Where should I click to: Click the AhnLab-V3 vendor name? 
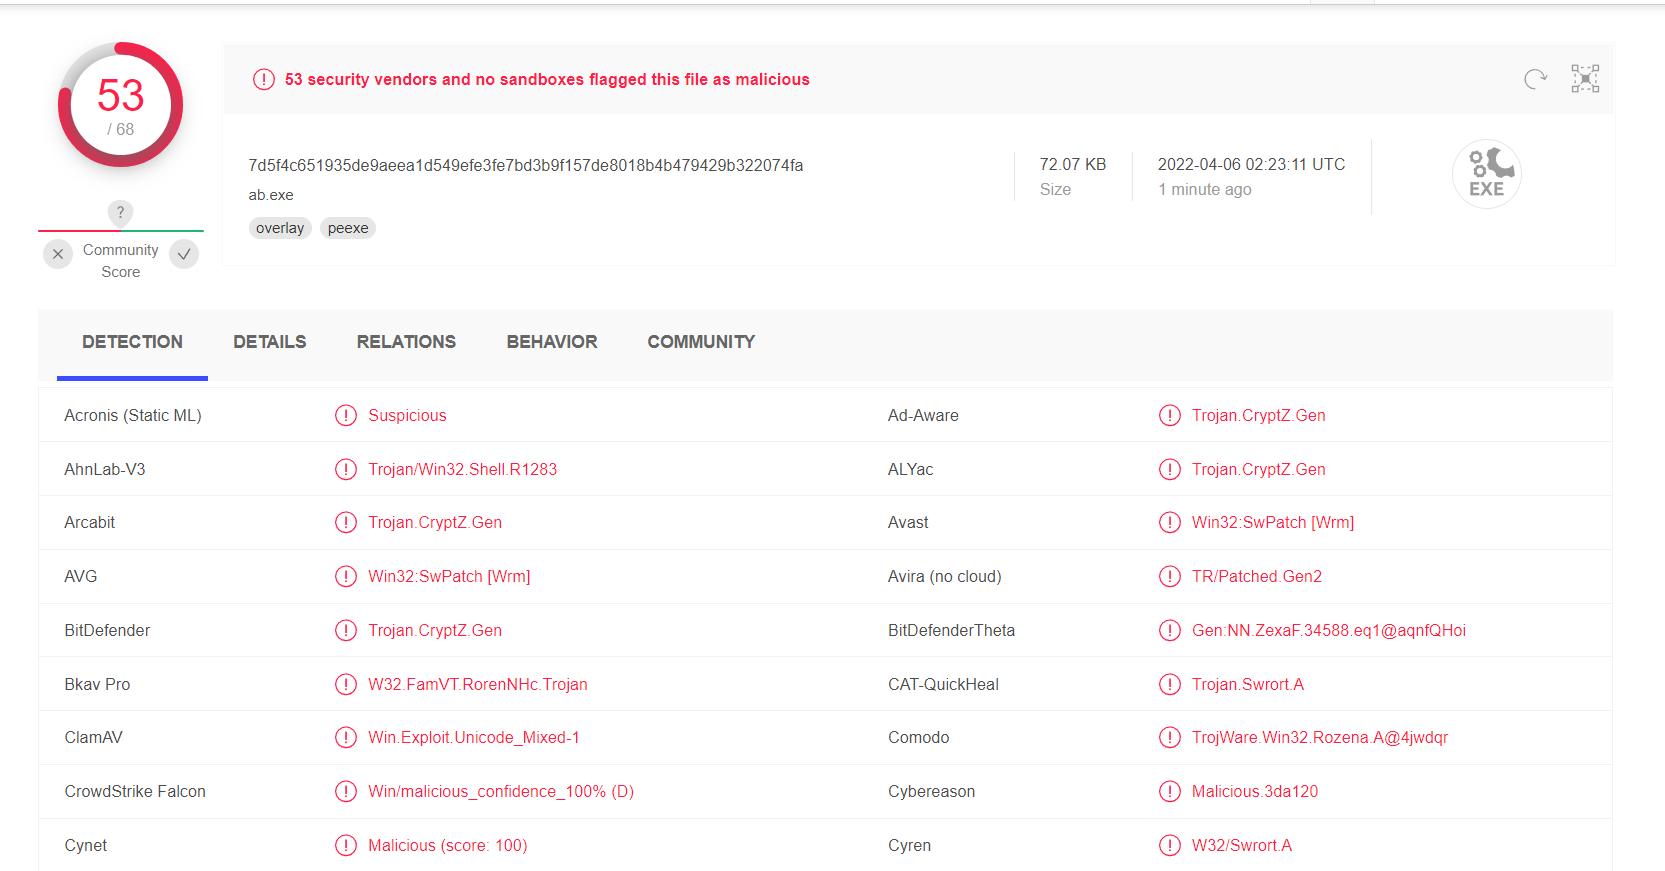[x=105, y=469]
